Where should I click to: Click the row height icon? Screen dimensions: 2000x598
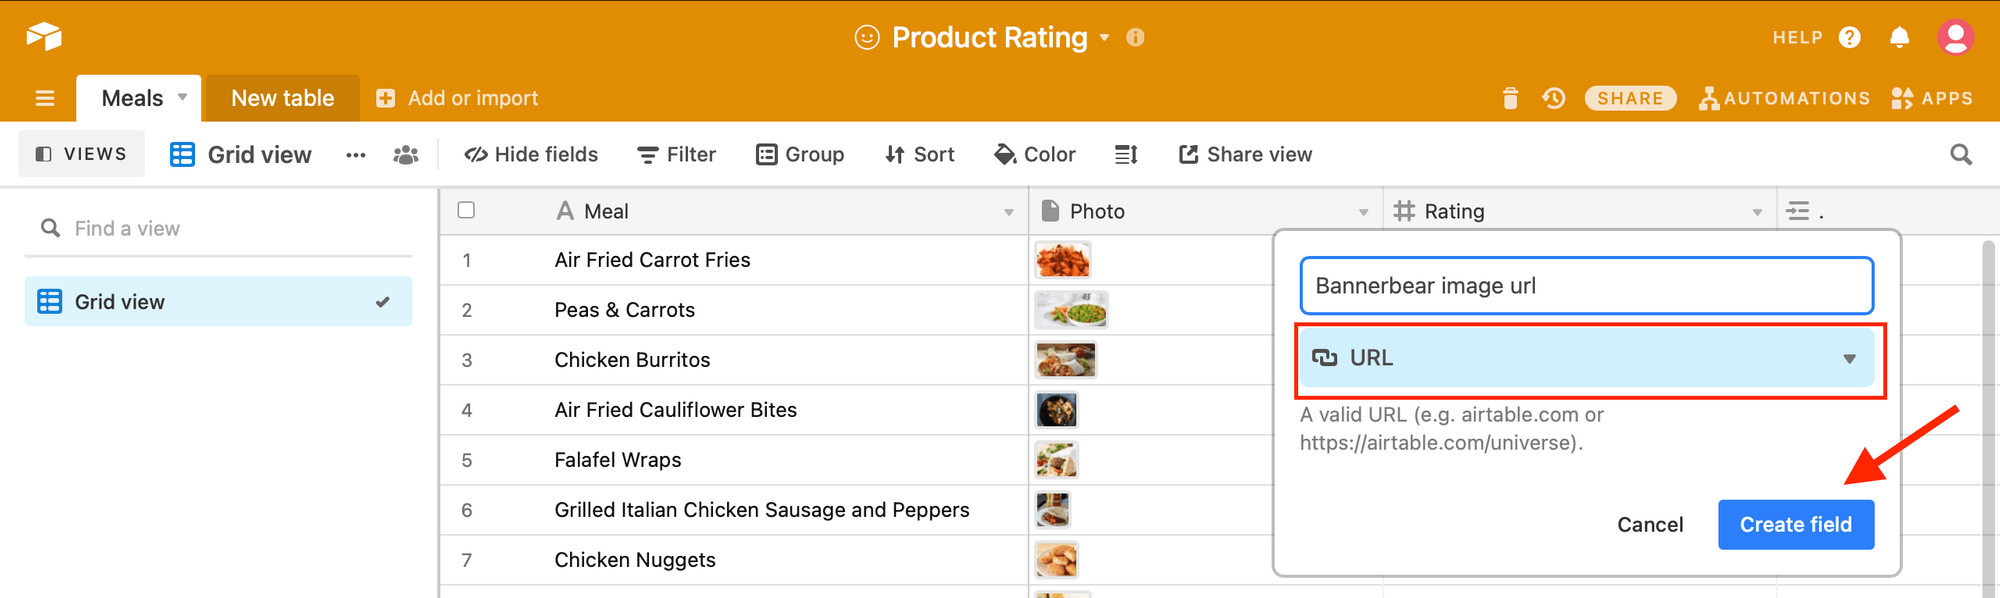[1126, 154]
